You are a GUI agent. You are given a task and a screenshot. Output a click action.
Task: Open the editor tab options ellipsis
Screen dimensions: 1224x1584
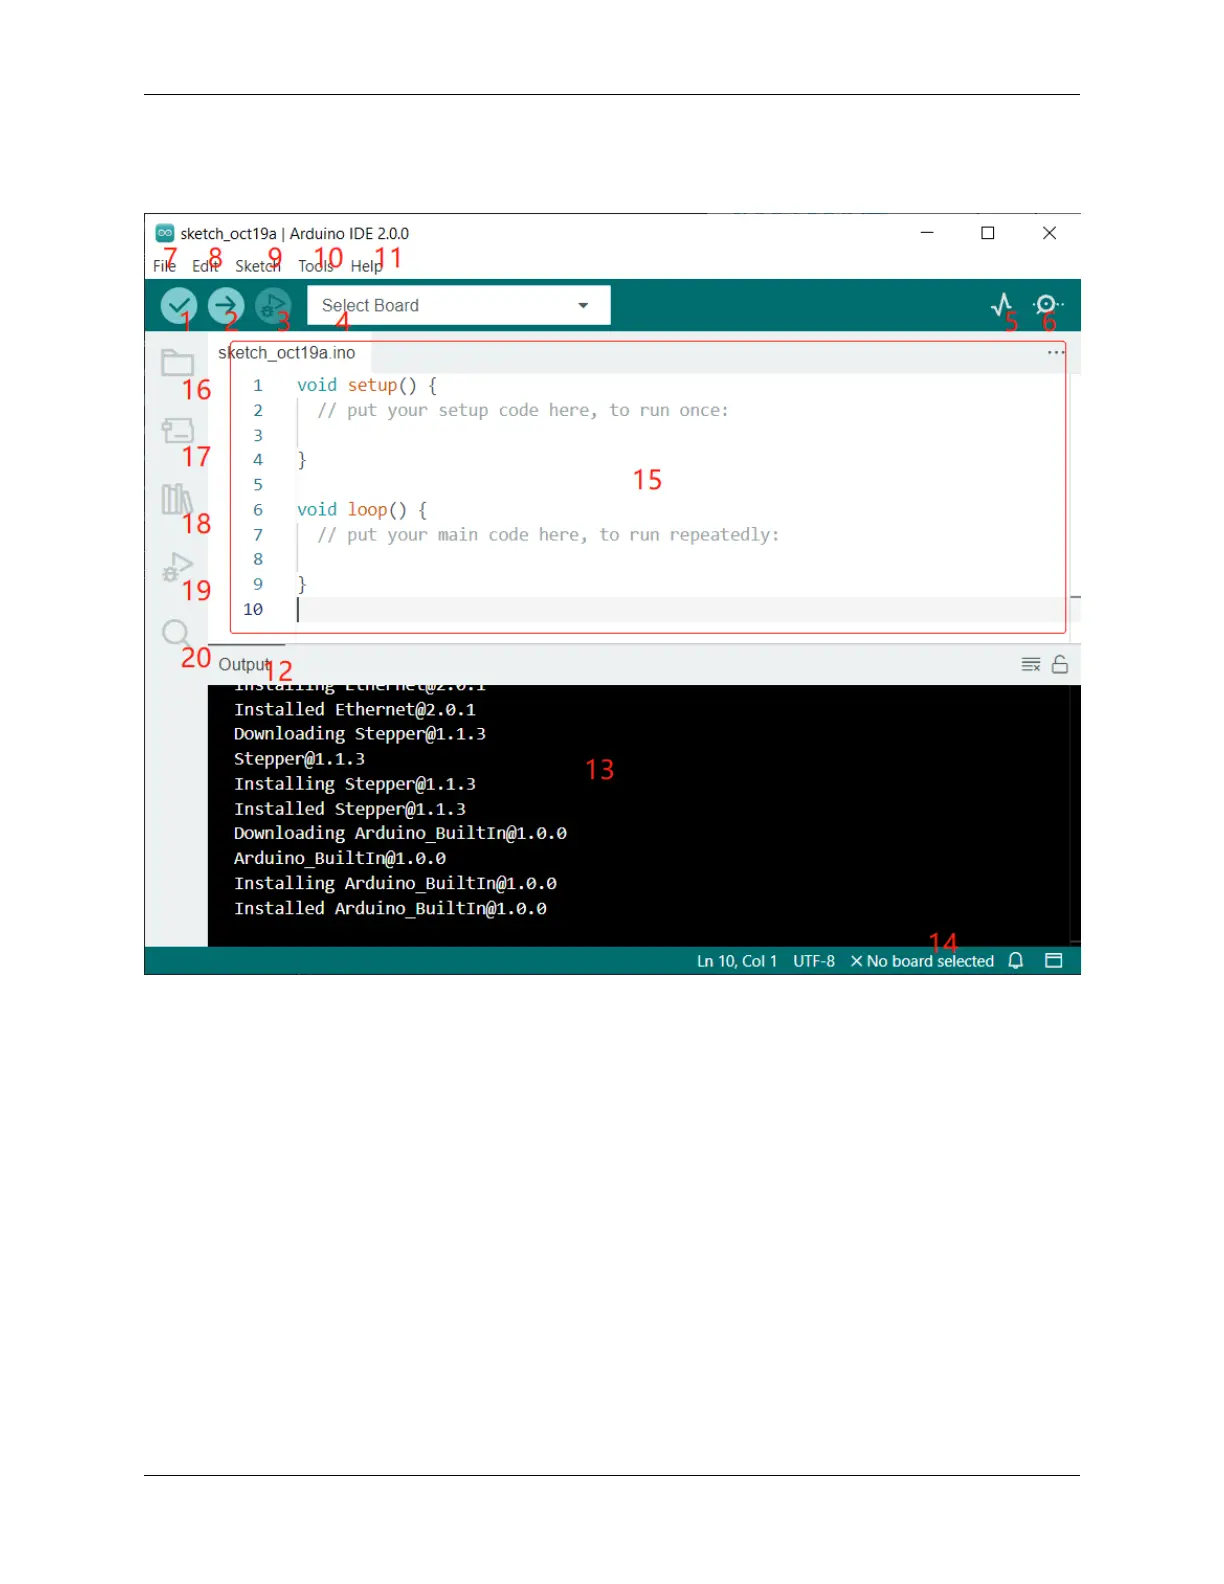coord(1056,353)
